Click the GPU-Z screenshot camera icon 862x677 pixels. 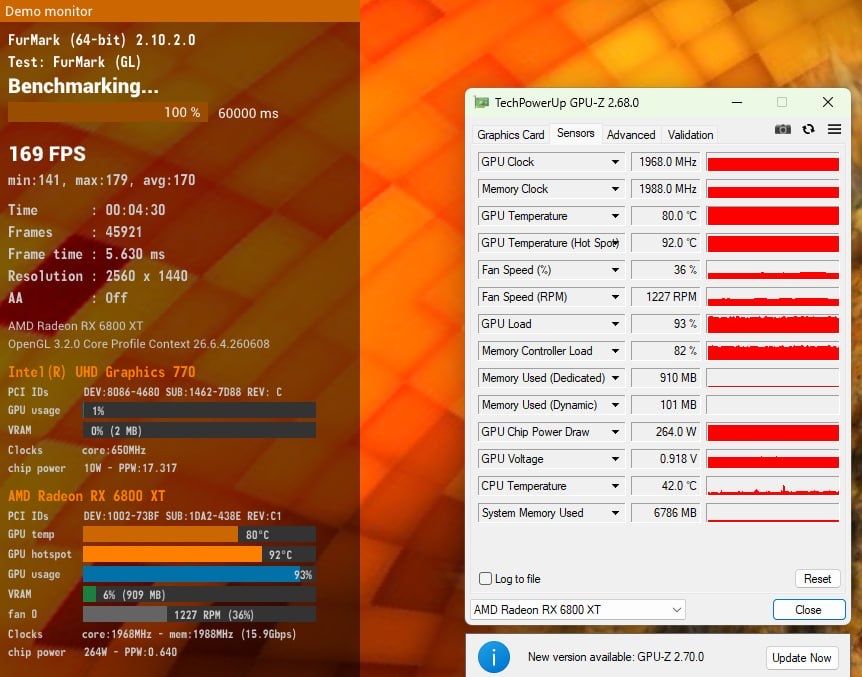click(x=782, y=129)
